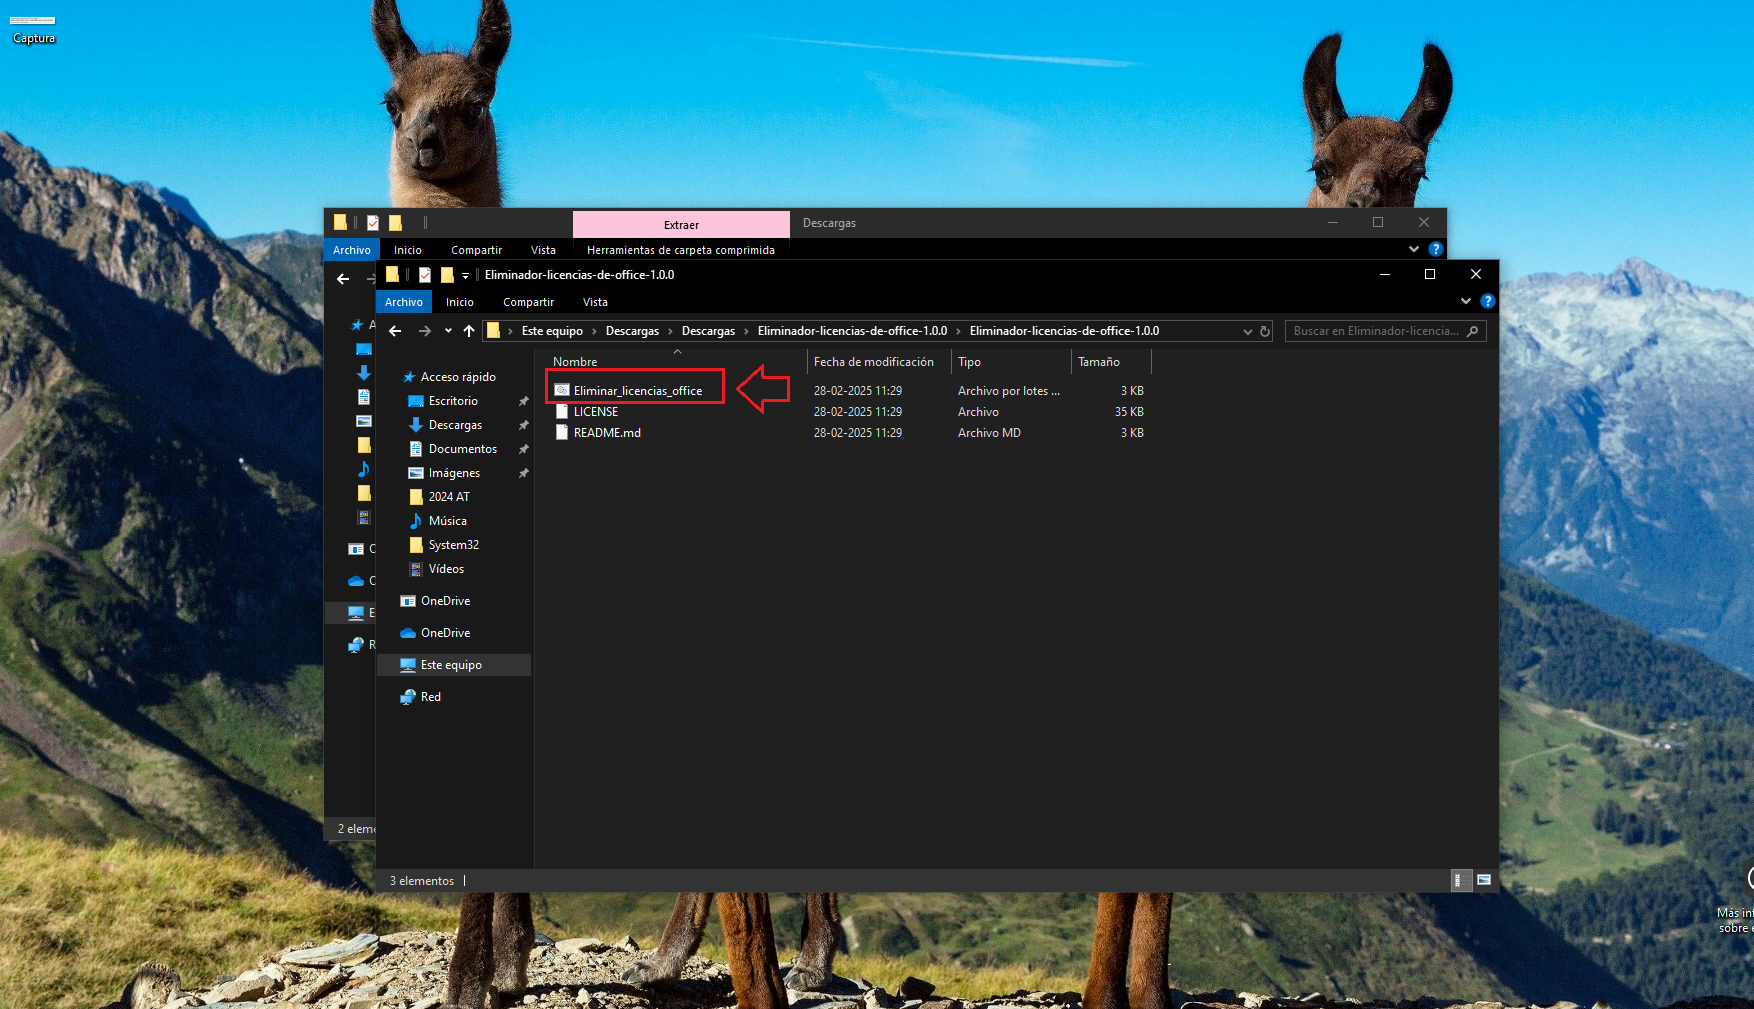The height and width of the screenshot is (1009, 1754).
Task: Select the Eliminar_licencias_office batch file
Action: pos(637,391)
